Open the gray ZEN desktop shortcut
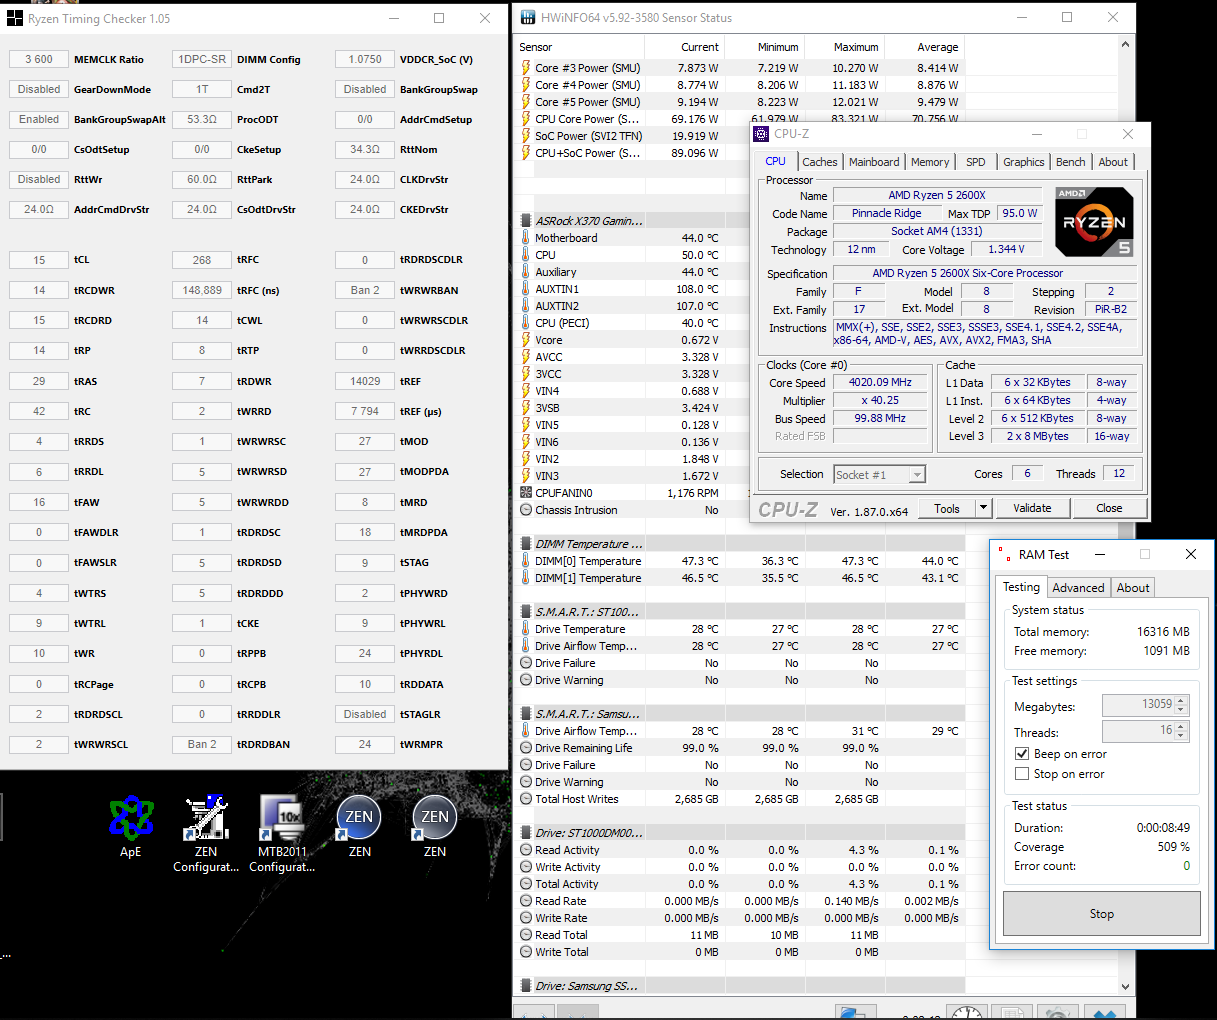 click(435, 827)
